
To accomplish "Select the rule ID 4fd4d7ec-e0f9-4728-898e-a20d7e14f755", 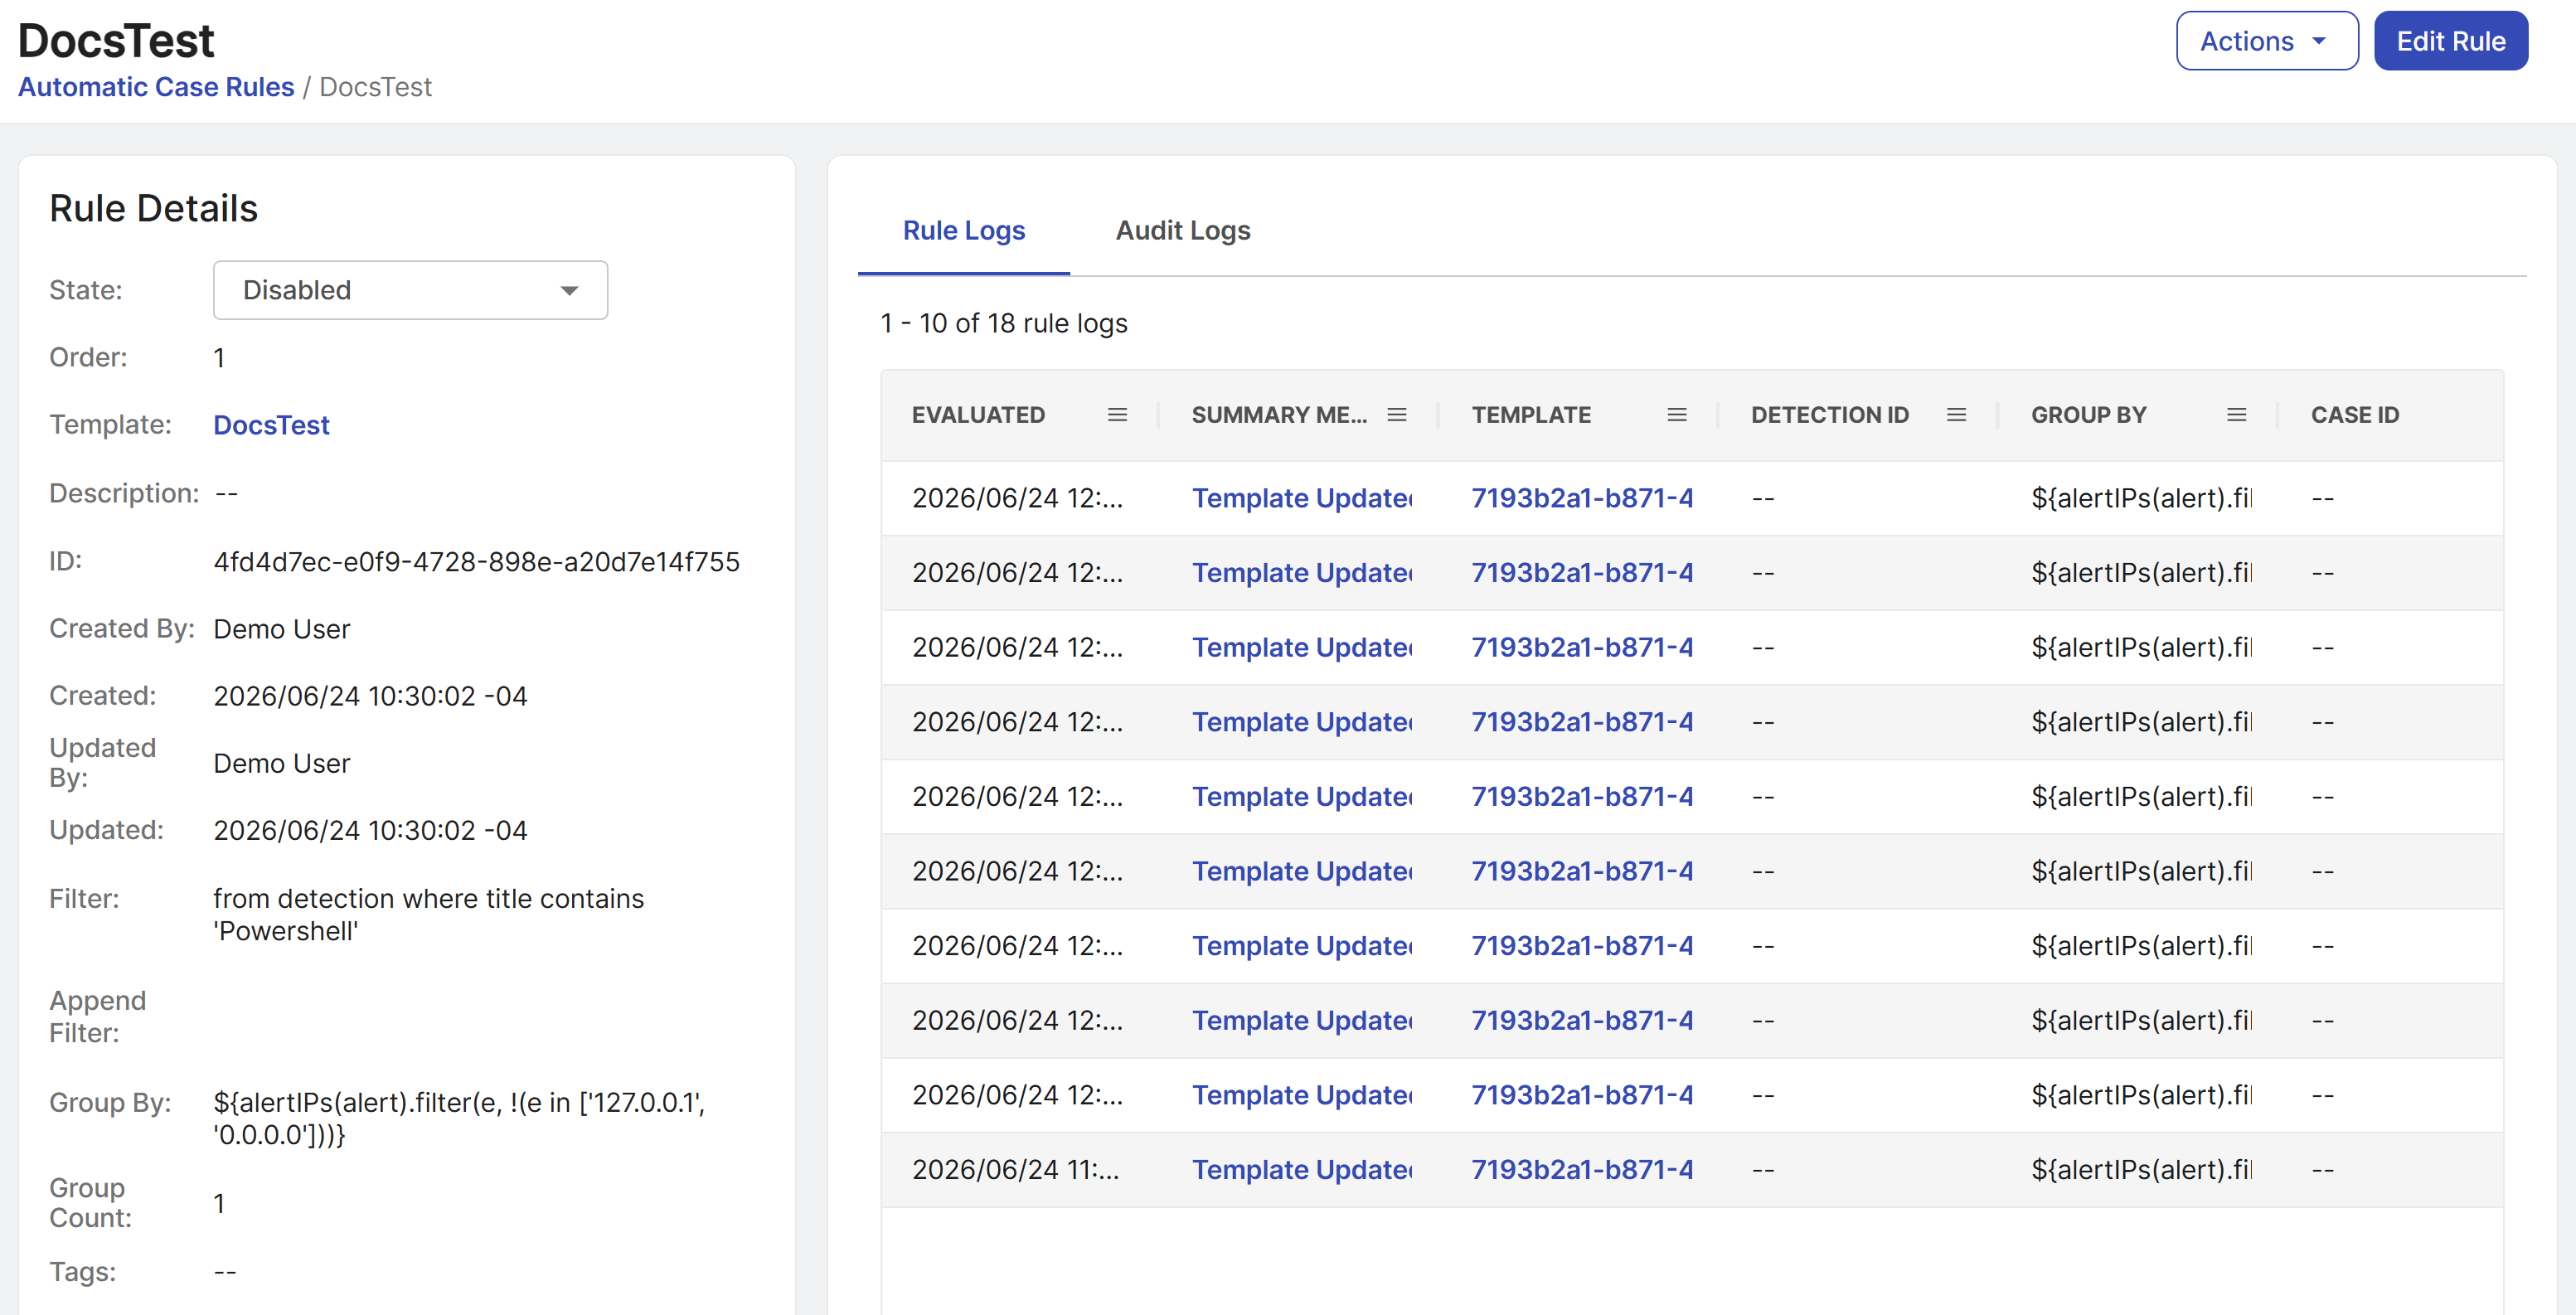I will 476,562.
